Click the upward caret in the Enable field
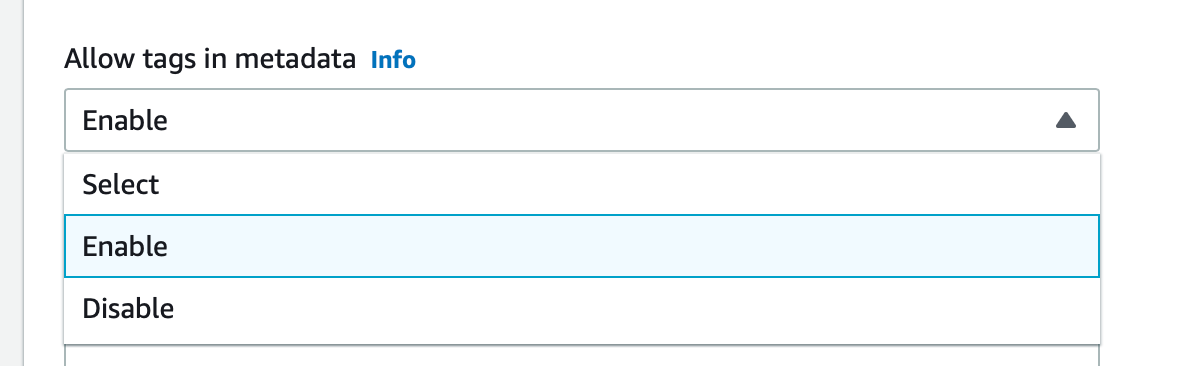The width and height of the screenshot is (1180, 366). coord(1066,120)
